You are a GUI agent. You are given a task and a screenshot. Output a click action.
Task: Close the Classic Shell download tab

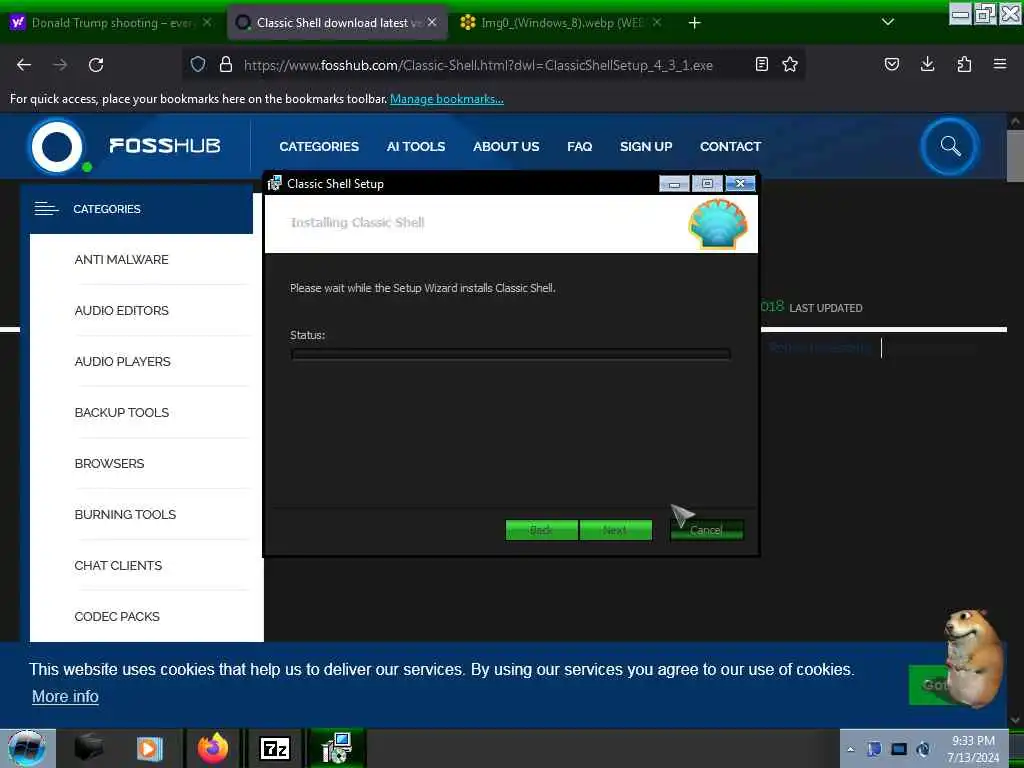tap(432, 22)
